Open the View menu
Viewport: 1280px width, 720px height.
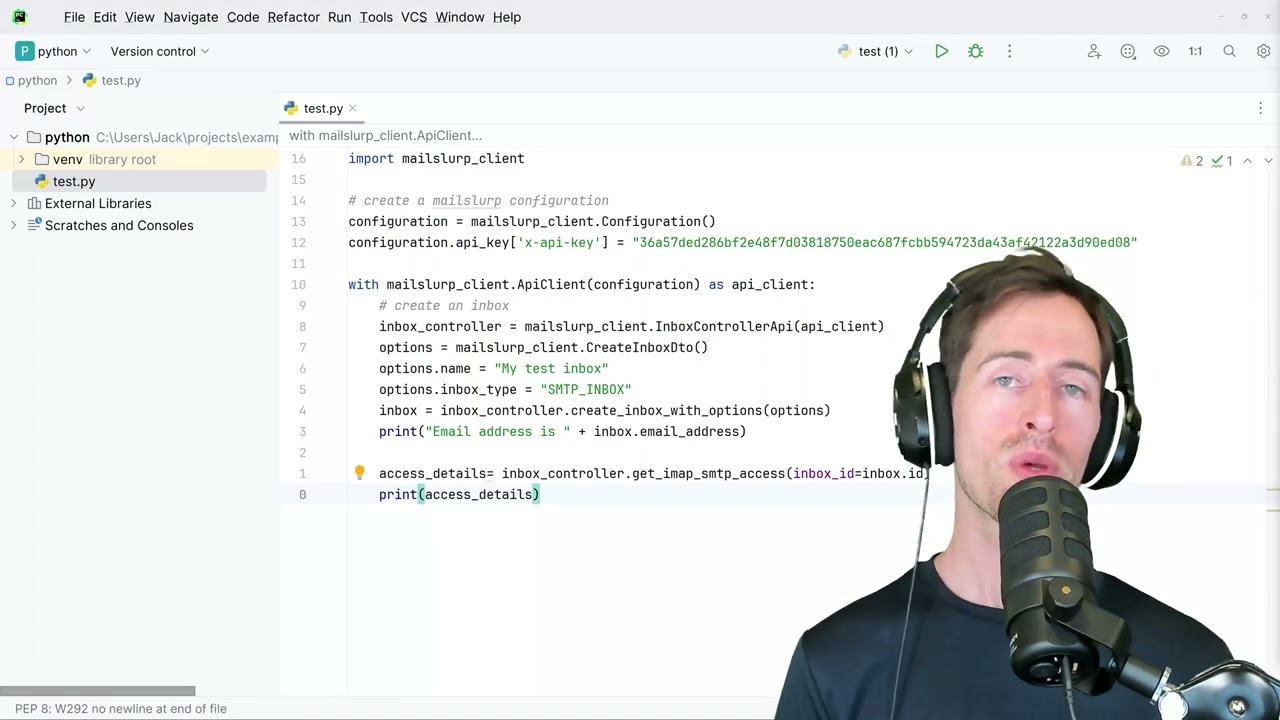pyautogui.click(x=140, y=17)
